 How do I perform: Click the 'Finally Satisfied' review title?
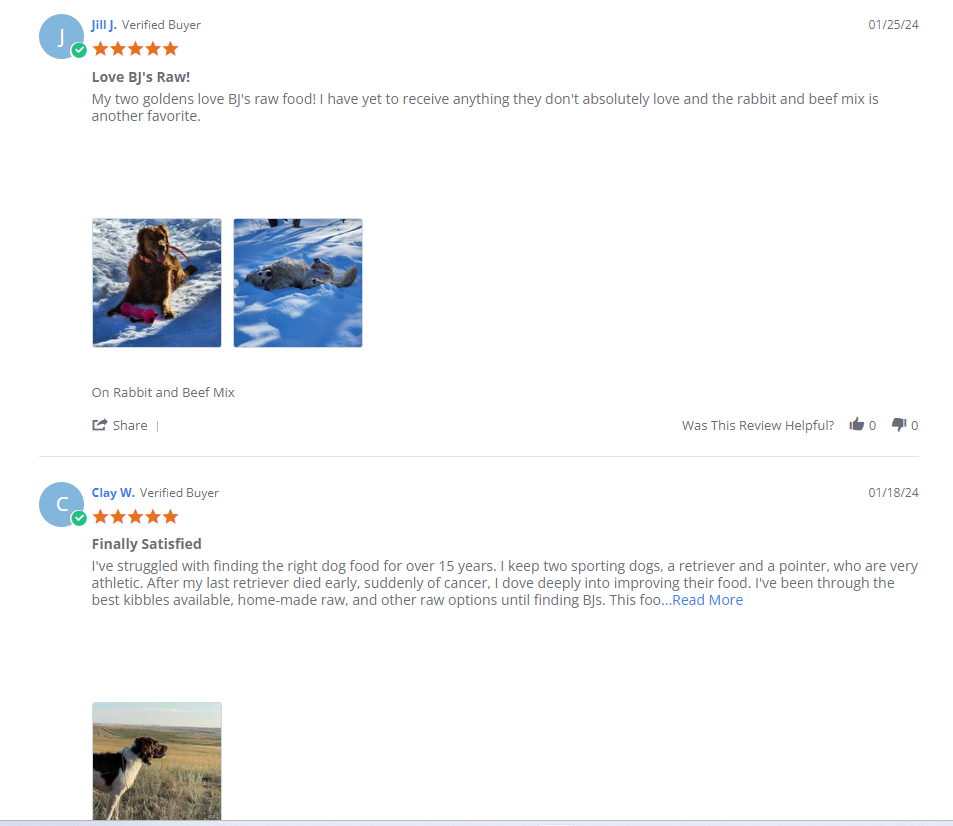tap(146, 544)
